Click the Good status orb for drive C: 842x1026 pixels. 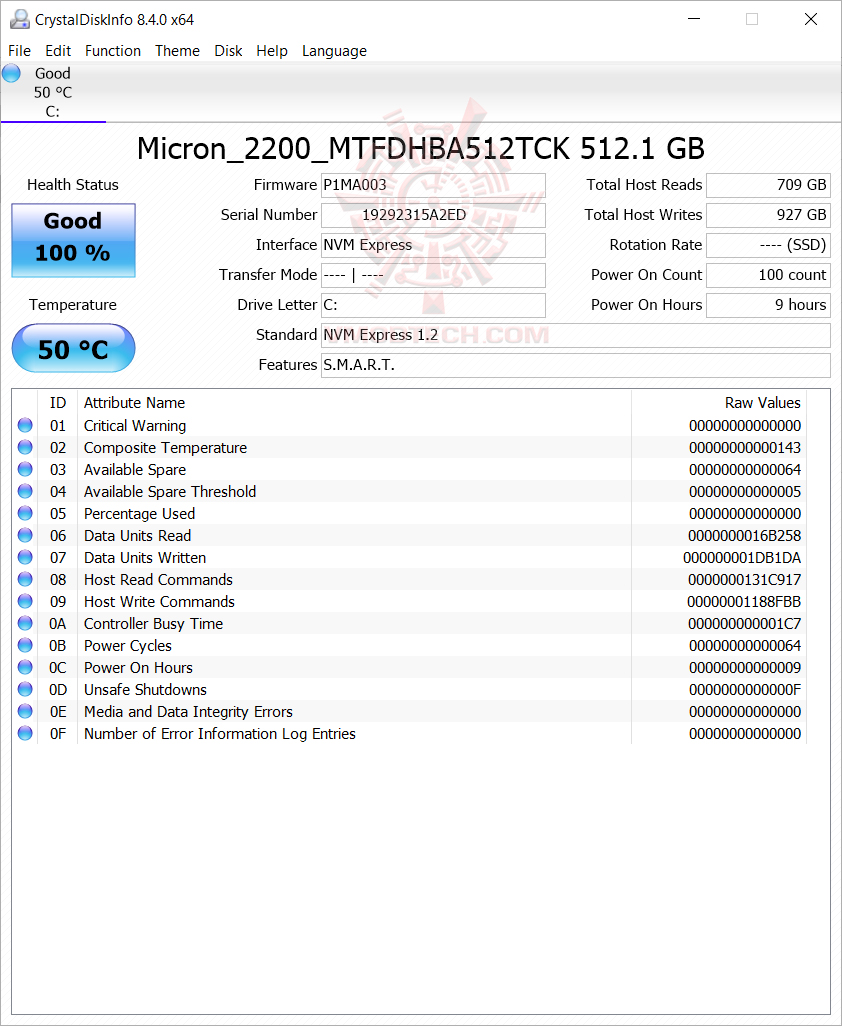pyautogui.click(x=11, y=73)
